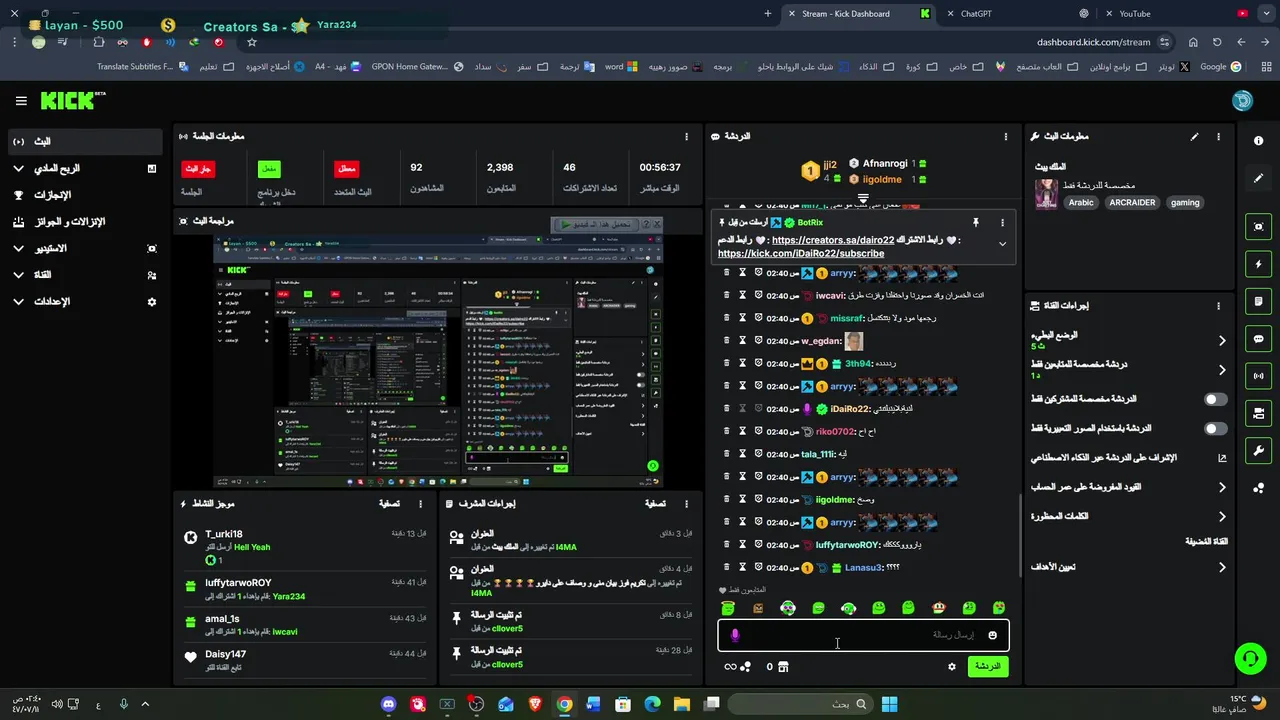The width and height of the screenshot is (1280, 720).
Task: Click shield icon on w_egdan message
Action: pos(759,341)
